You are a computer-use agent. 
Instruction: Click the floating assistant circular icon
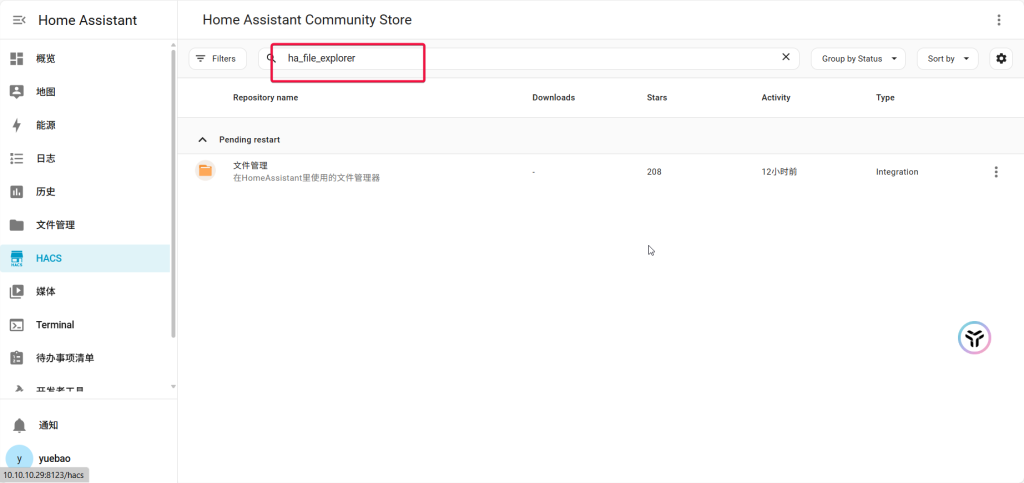click(974, 337)
